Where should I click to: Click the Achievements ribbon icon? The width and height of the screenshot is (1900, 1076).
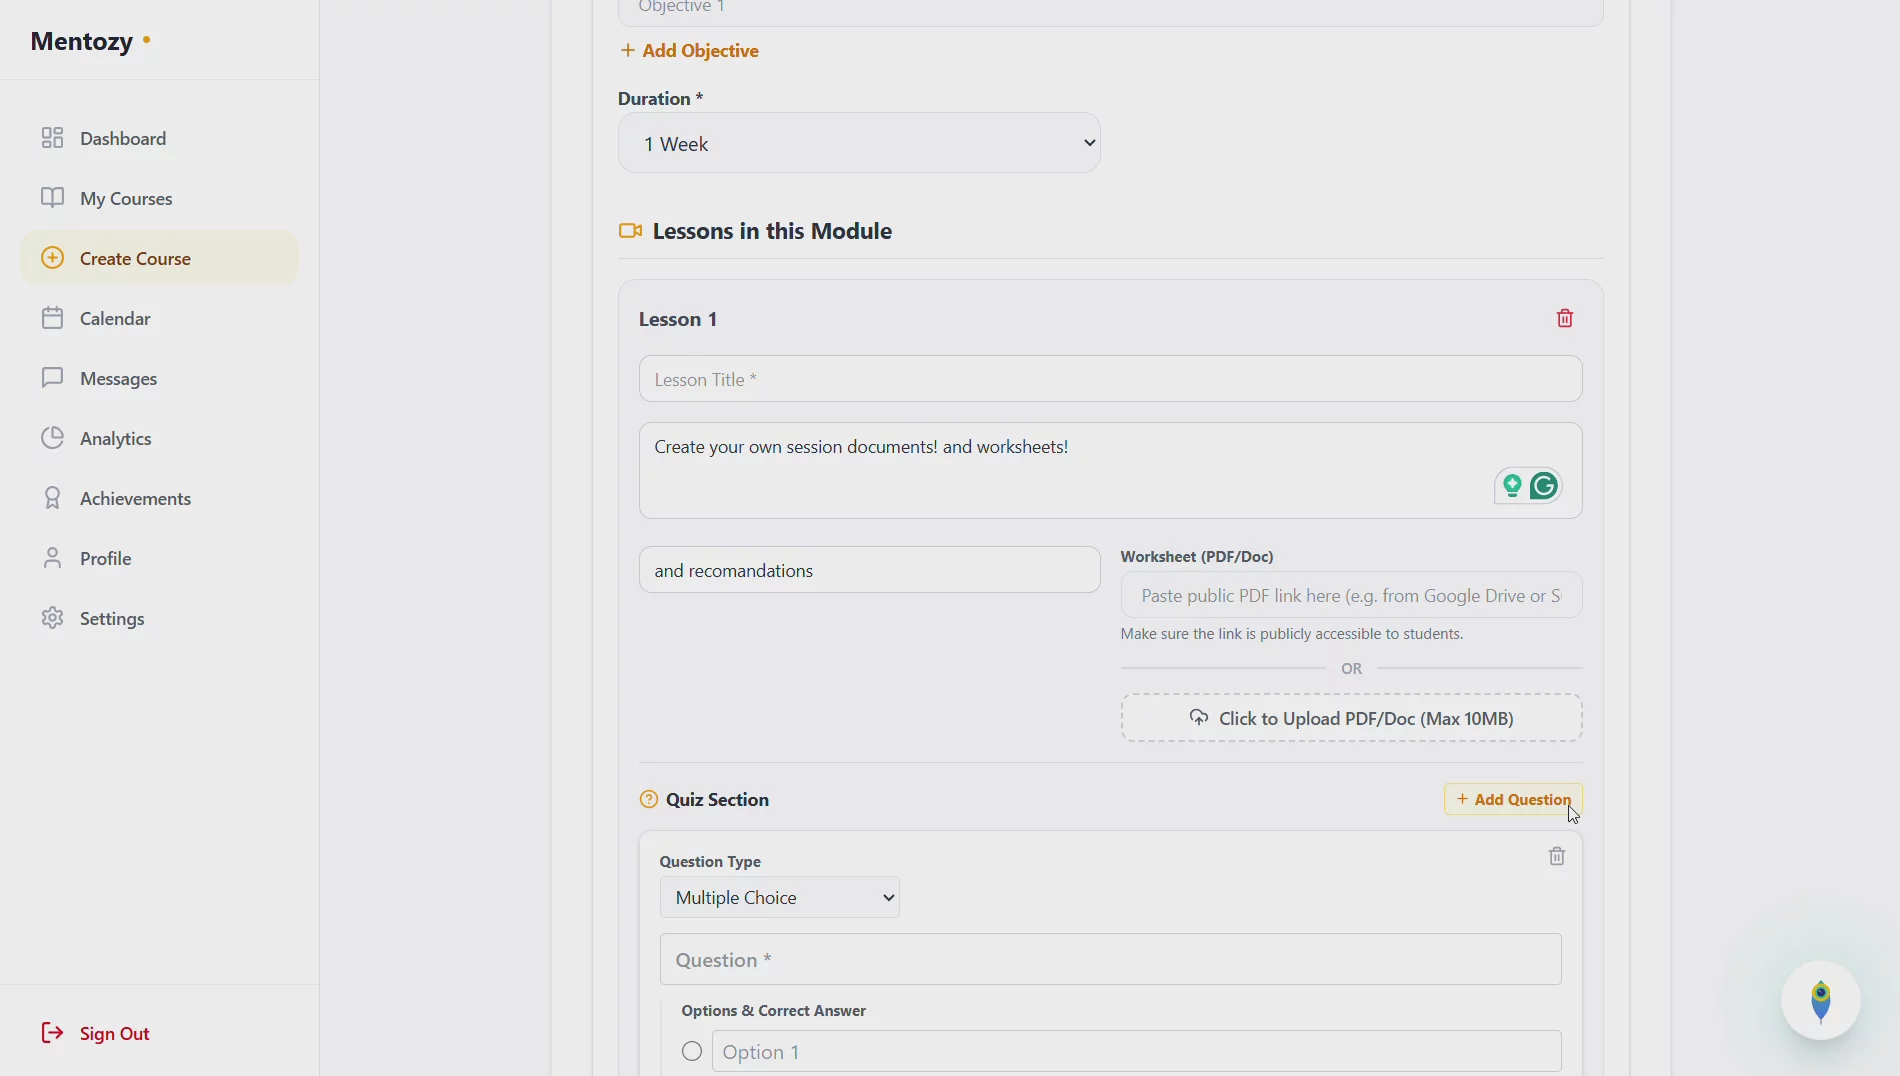coord(52,498)
